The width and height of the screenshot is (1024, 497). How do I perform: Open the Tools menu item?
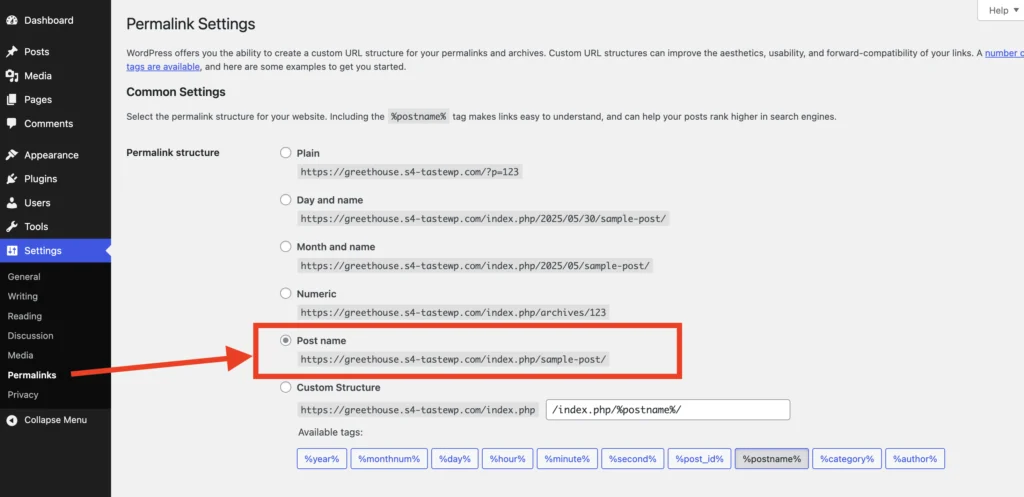point(36,227)
